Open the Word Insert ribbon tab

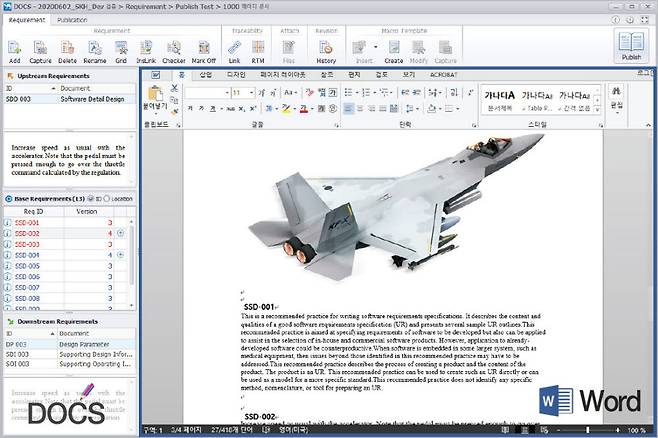(205, 75)
